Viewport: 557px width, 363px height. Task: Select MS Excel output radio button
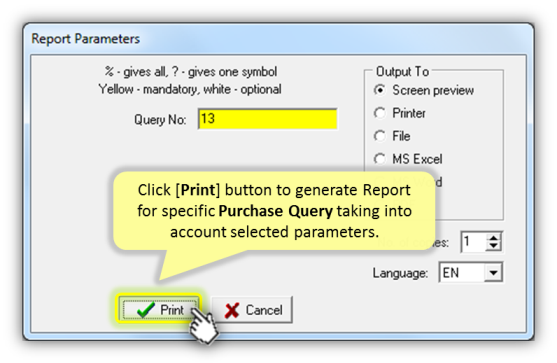tap(380, 159)
